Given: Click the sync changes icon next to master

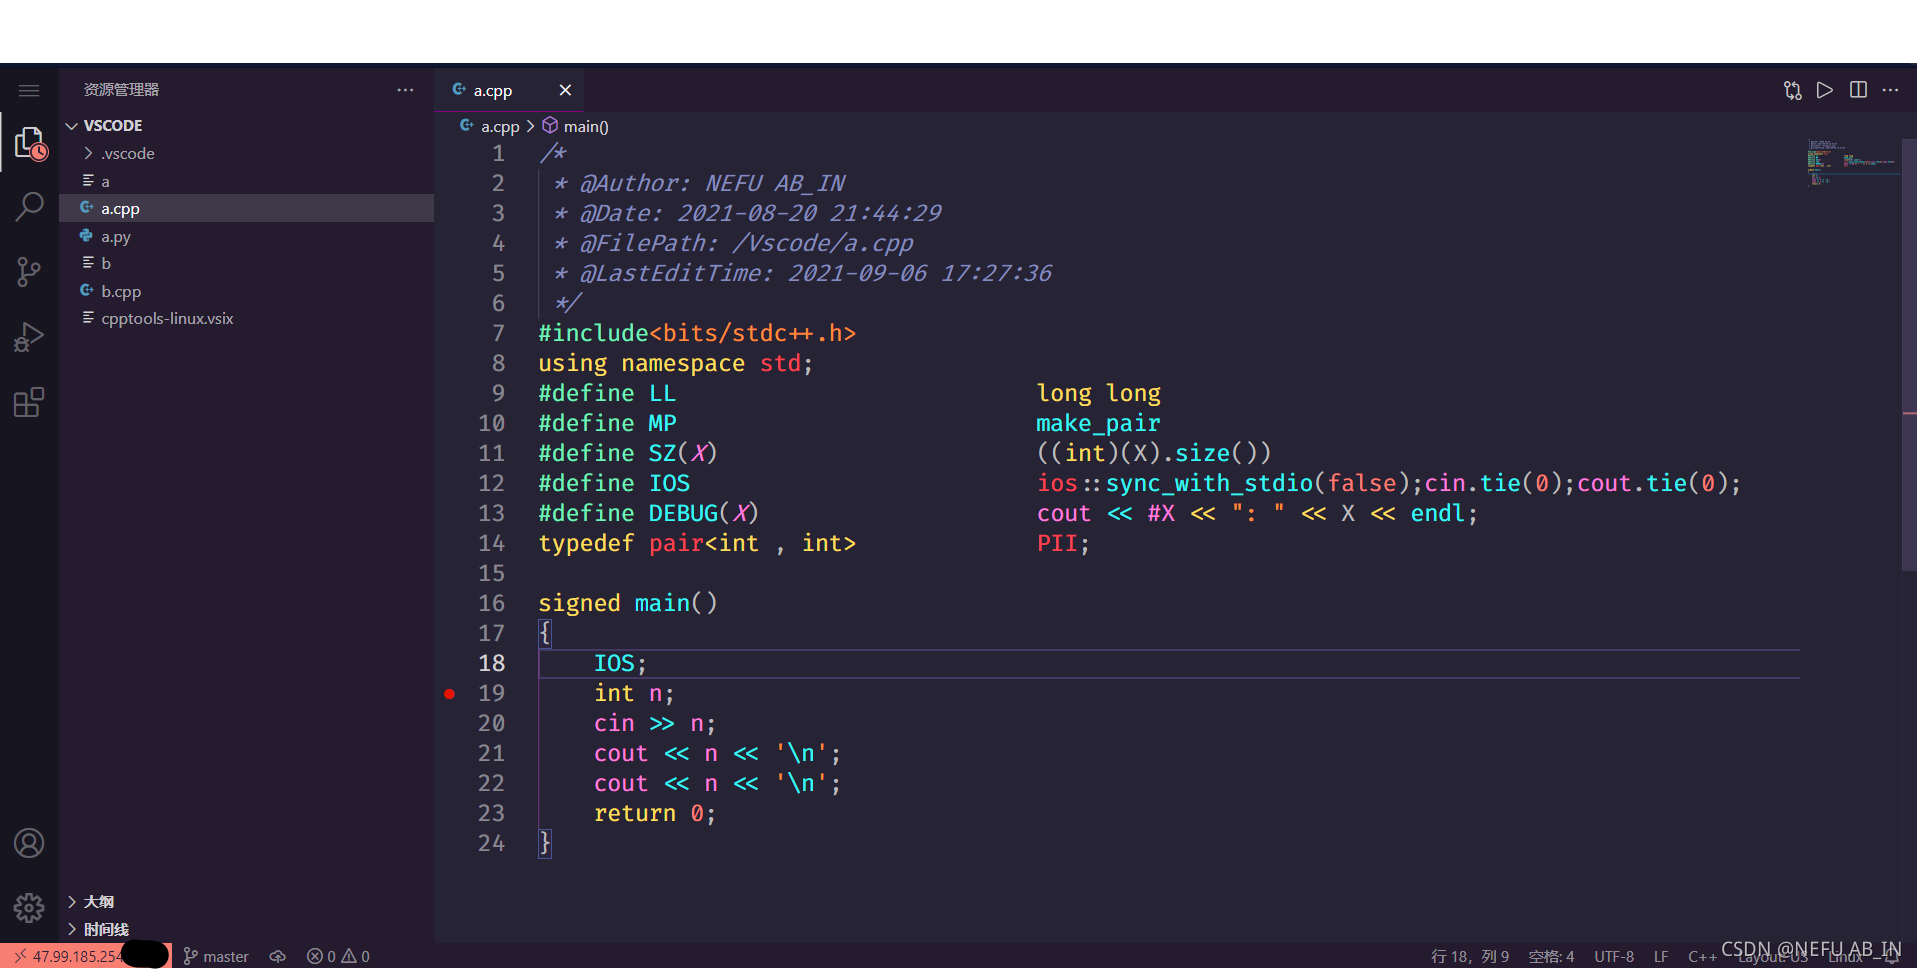Looking at the screenshot, I should 277,955.
